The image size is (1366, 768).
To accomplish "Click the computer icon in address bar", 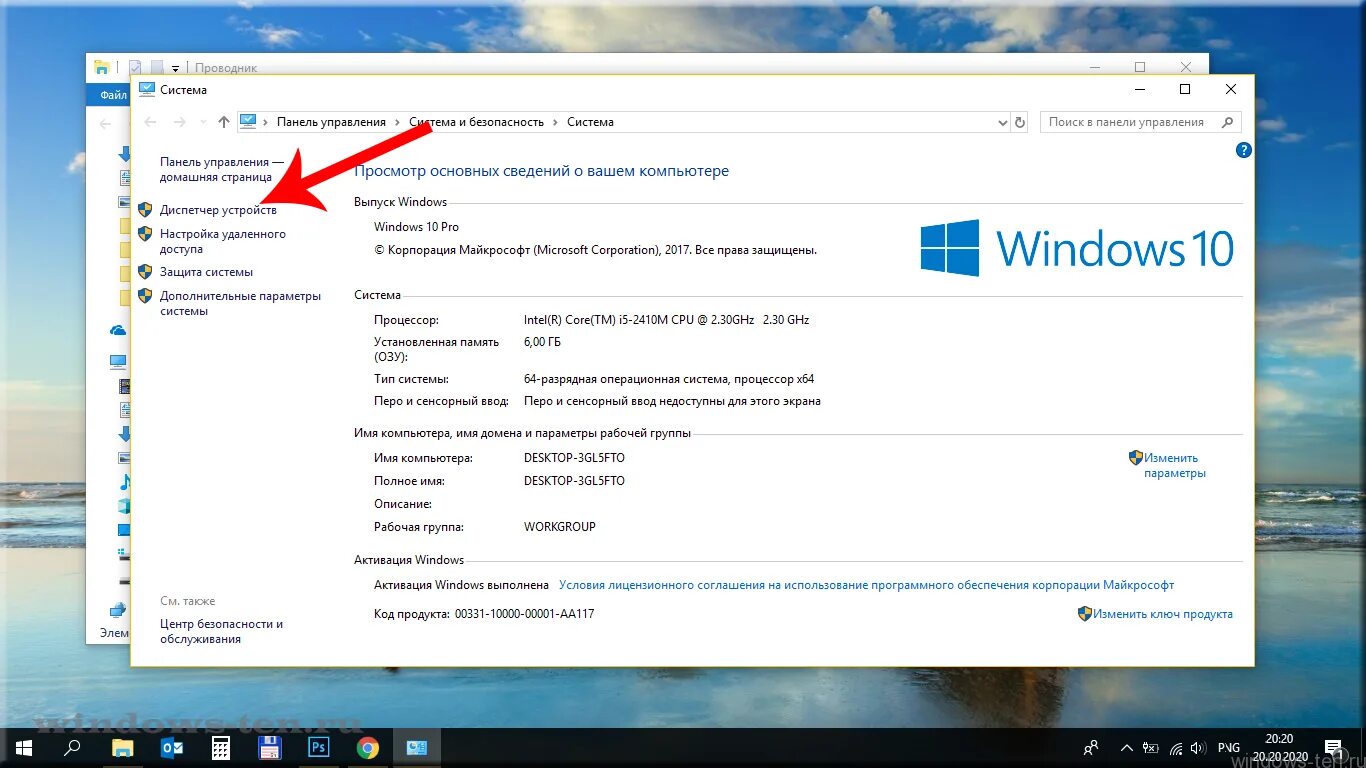I will tap(248, 121).
